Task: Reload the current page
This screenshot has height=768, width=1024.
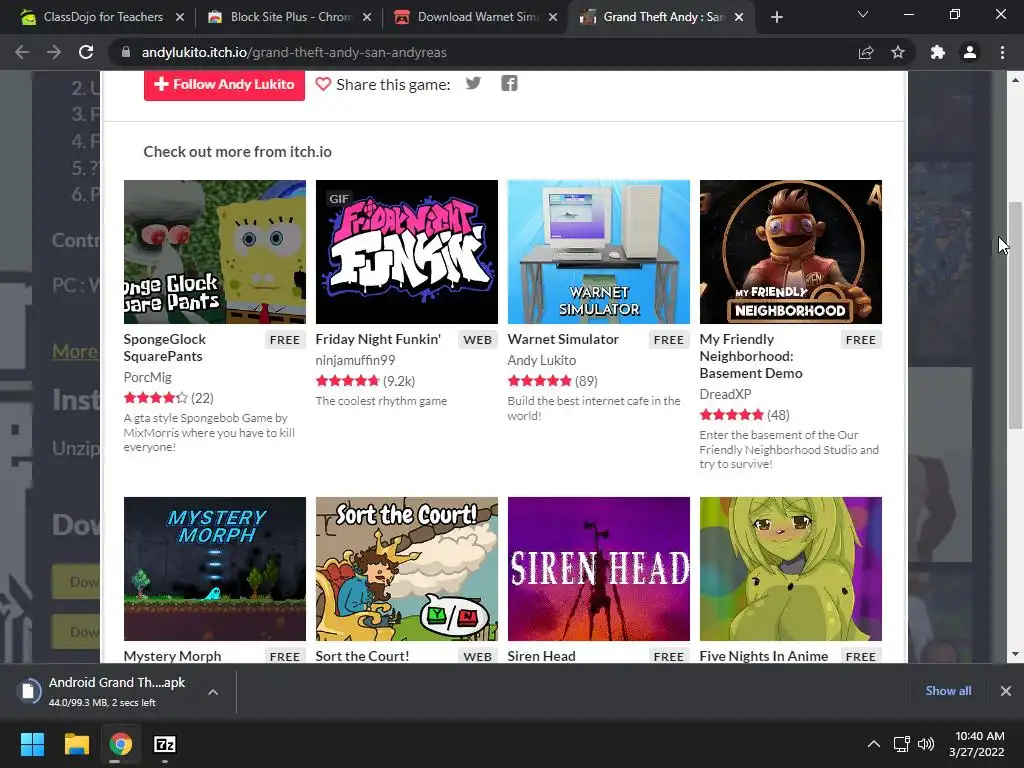Action: pos(86,52)
